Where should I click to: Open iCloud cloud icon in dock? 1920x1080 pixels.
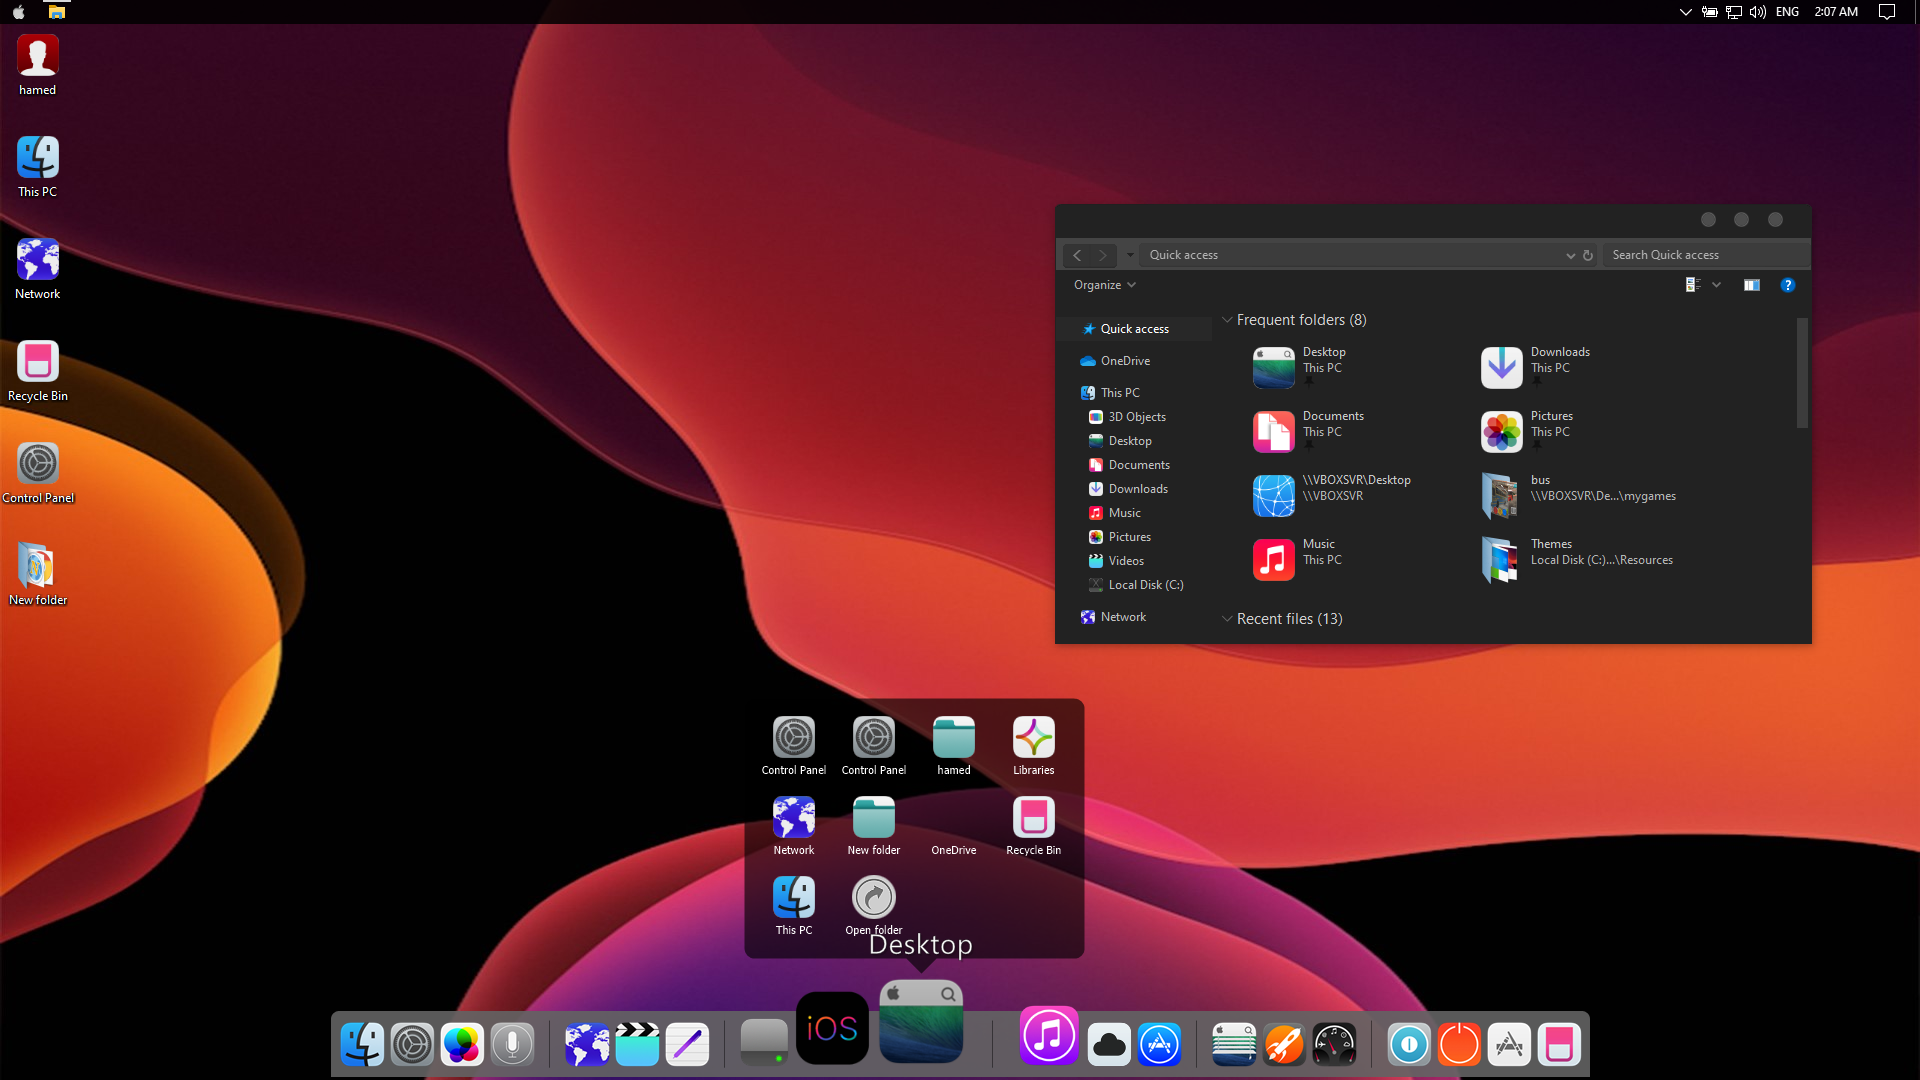click(1109, 1045)
